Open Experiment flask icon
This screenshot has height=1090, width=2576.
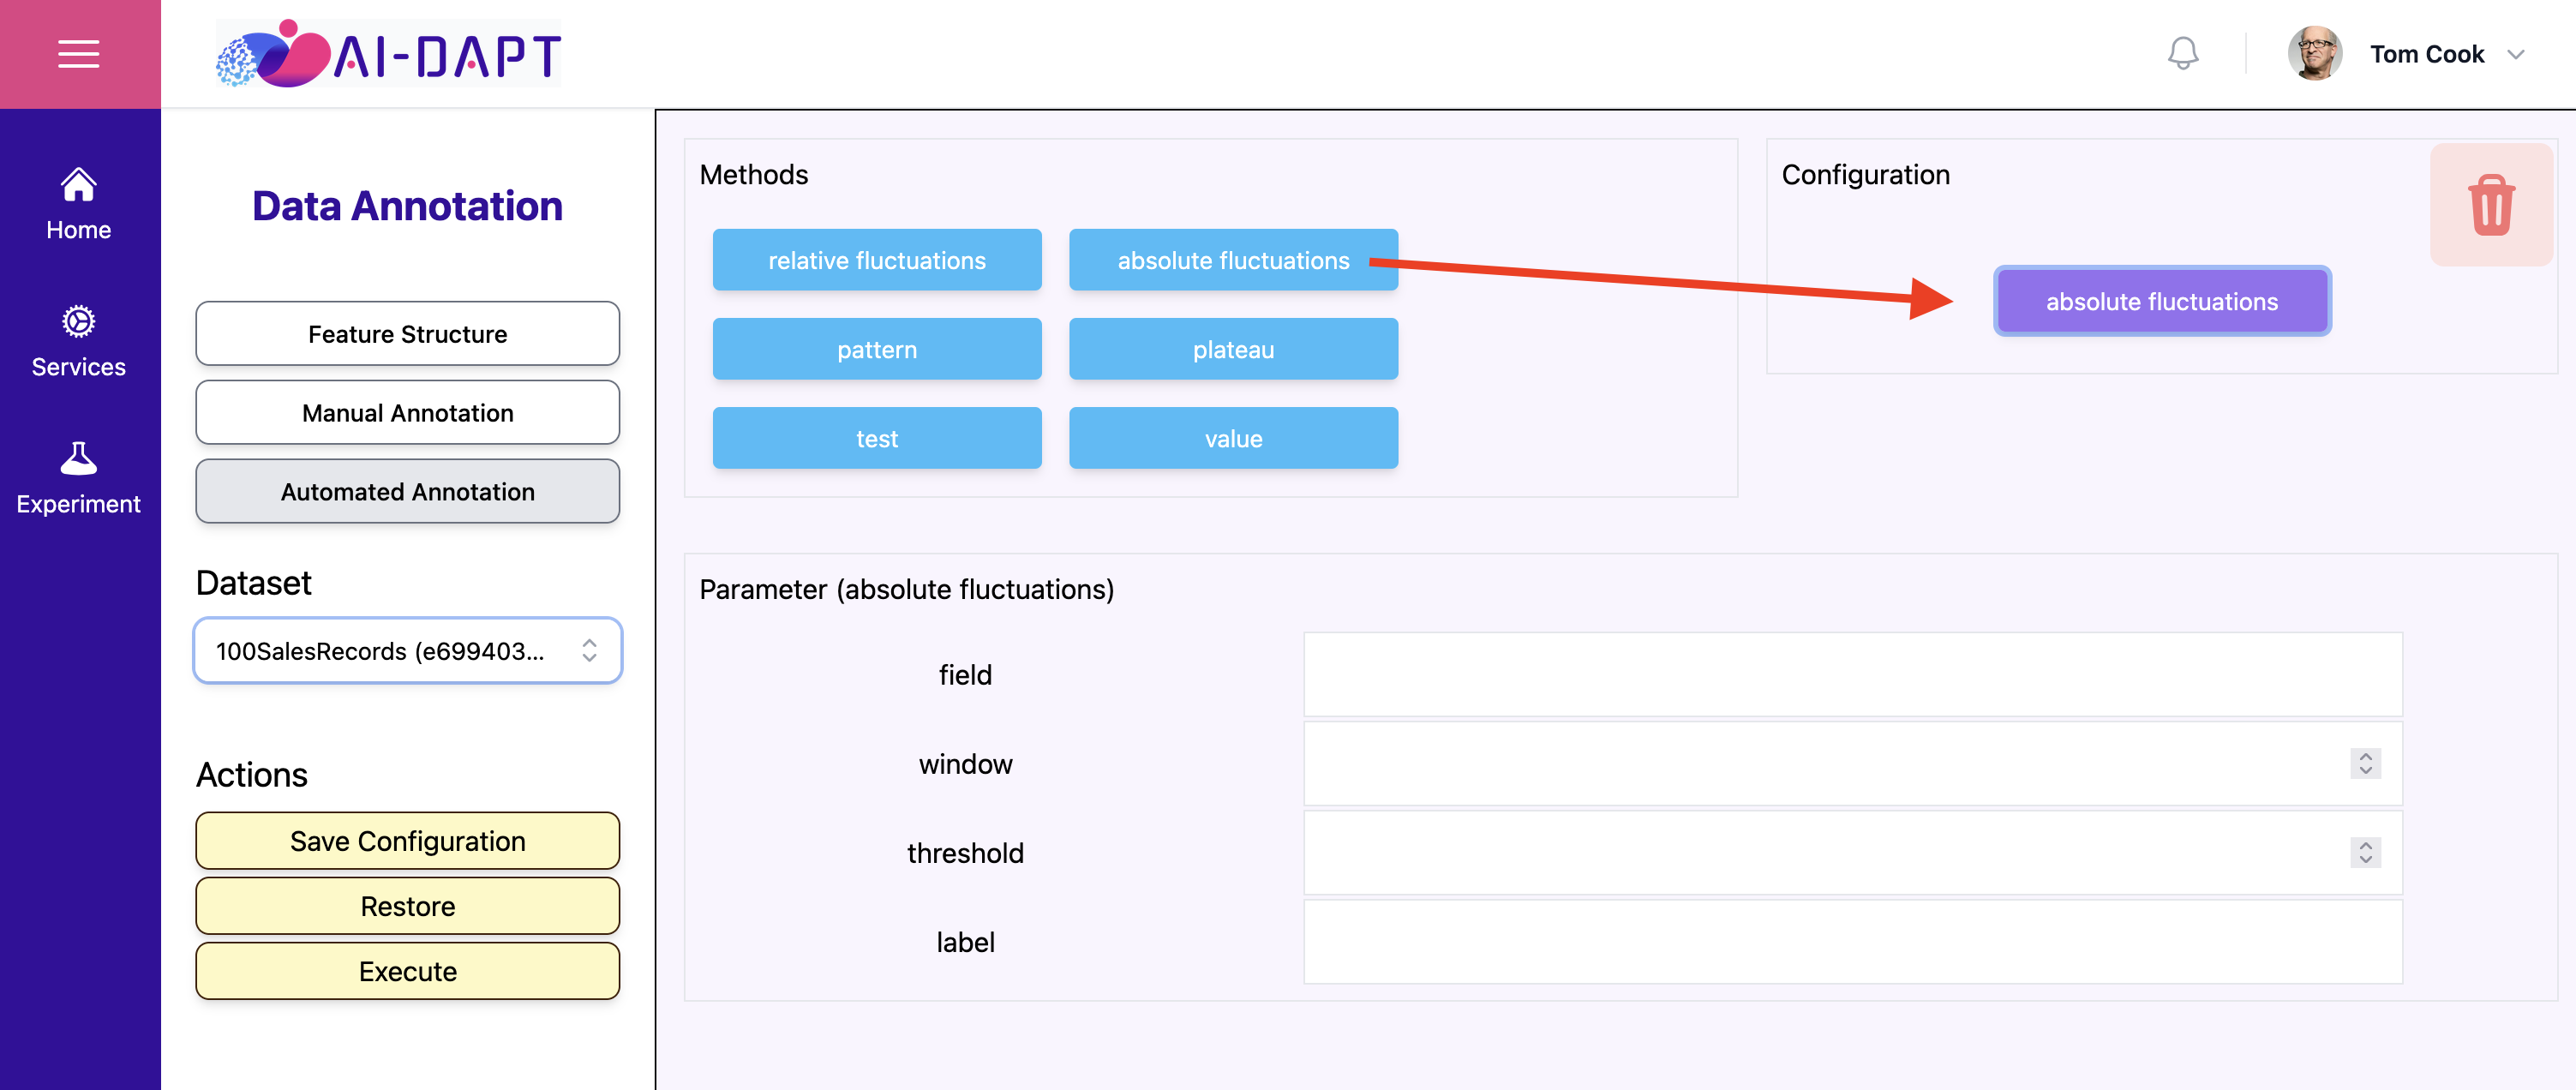coord(78,458)
